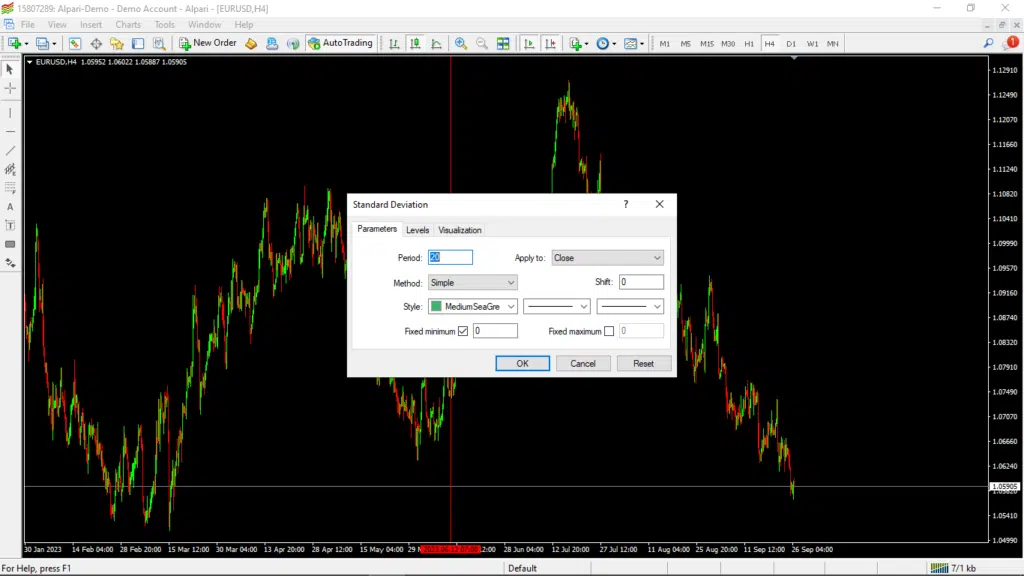
Task: Select the text label tool
Action: pyautogui.click(x=10, y=226)
